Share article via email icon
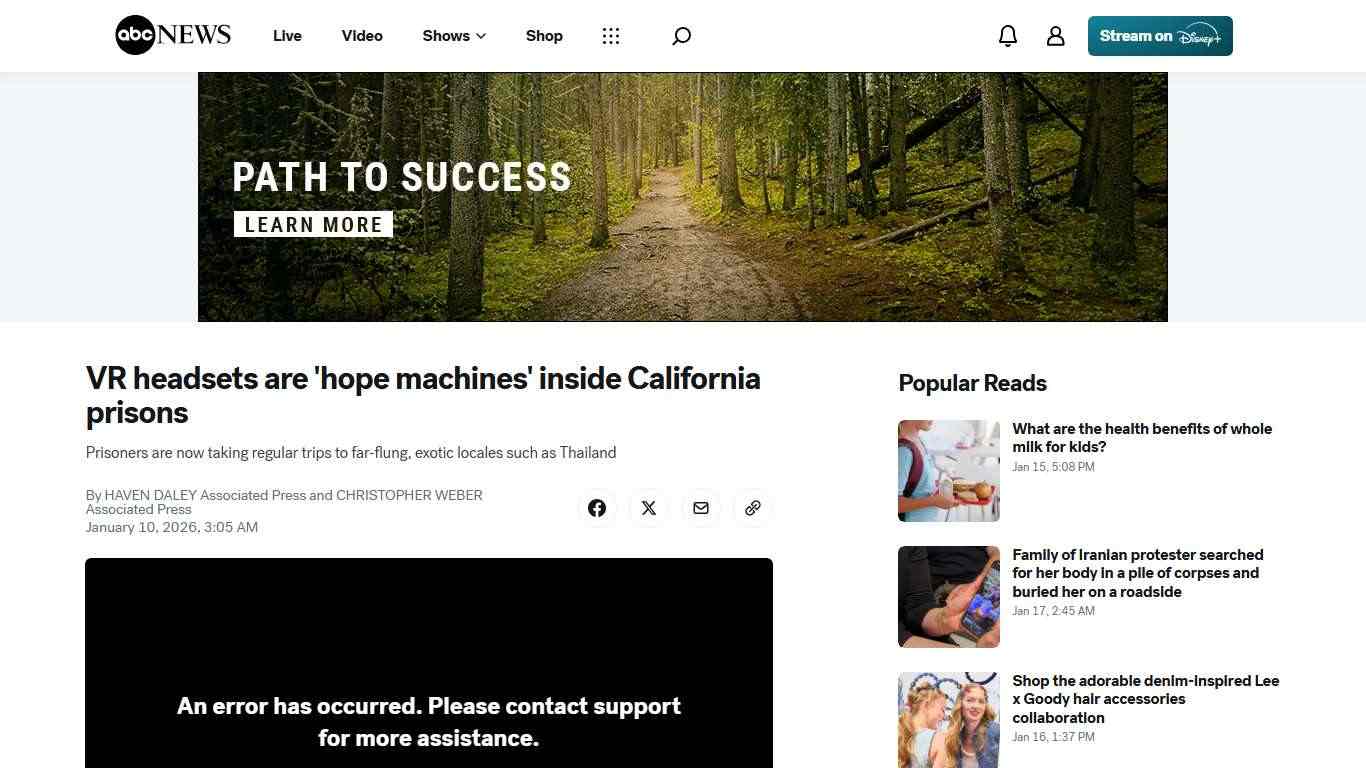The width and height of the screenshot is (1366, 768). coord(701,508)
